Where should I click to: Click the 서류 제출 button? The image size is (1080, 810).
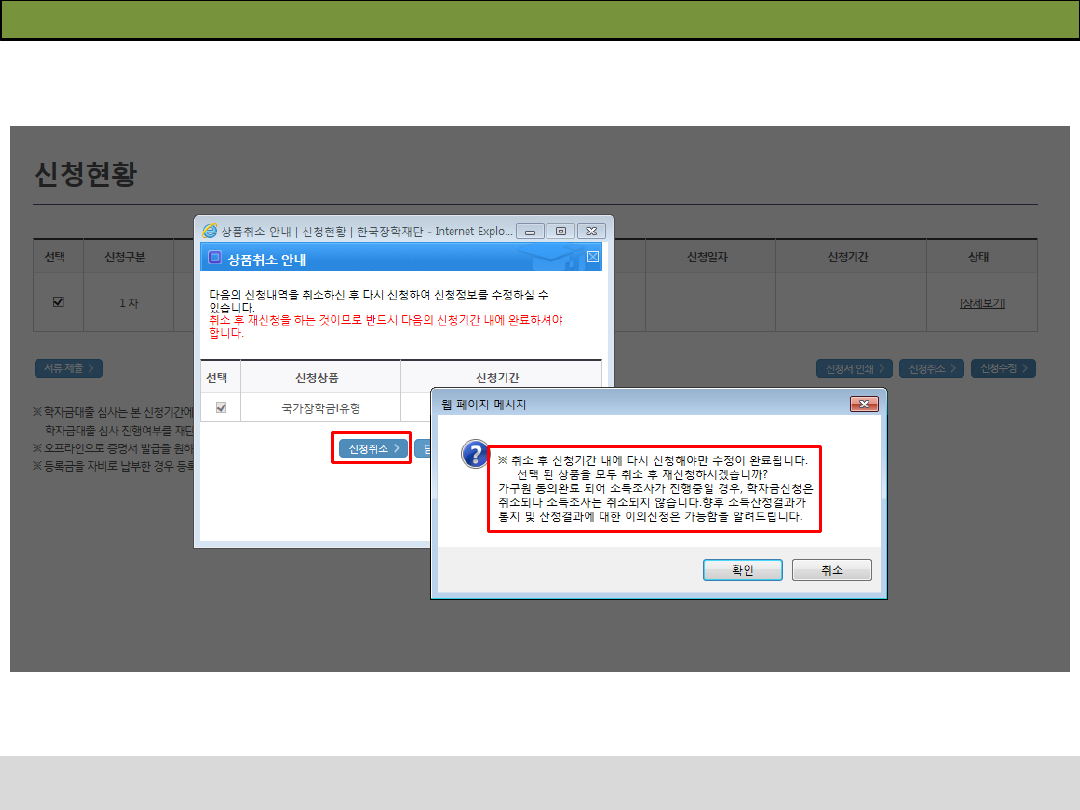(x=69, y=369)
